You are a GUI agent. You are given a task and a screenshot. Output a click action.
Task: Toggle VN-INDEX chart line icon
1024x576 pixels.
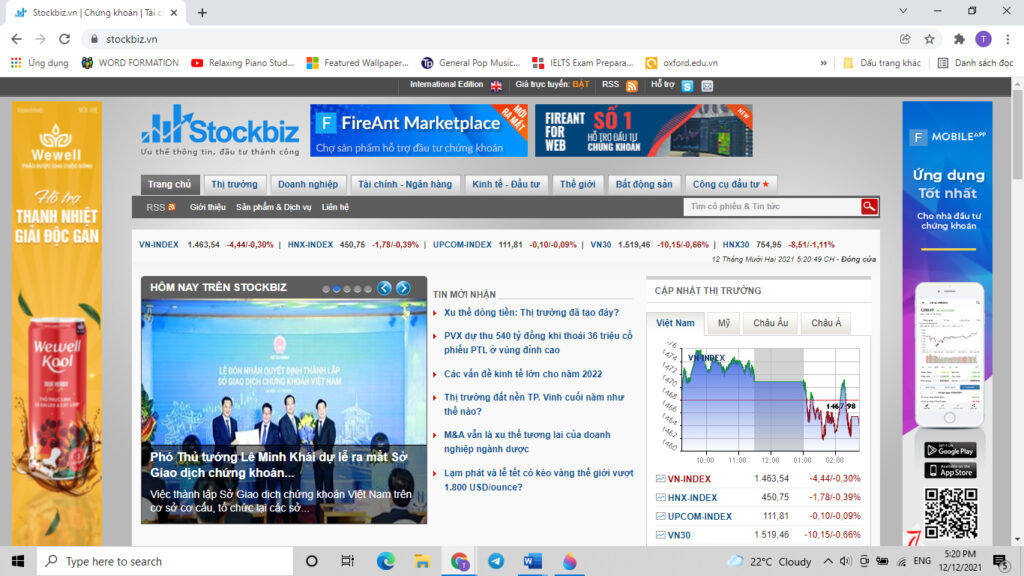click(660, 479)
